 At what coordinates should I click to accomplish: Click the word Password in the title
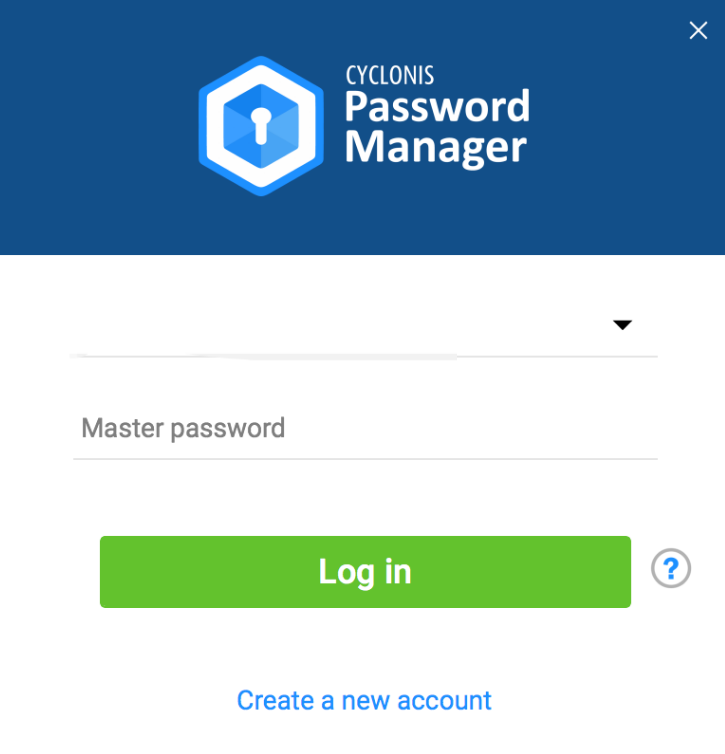coord(437,107)
